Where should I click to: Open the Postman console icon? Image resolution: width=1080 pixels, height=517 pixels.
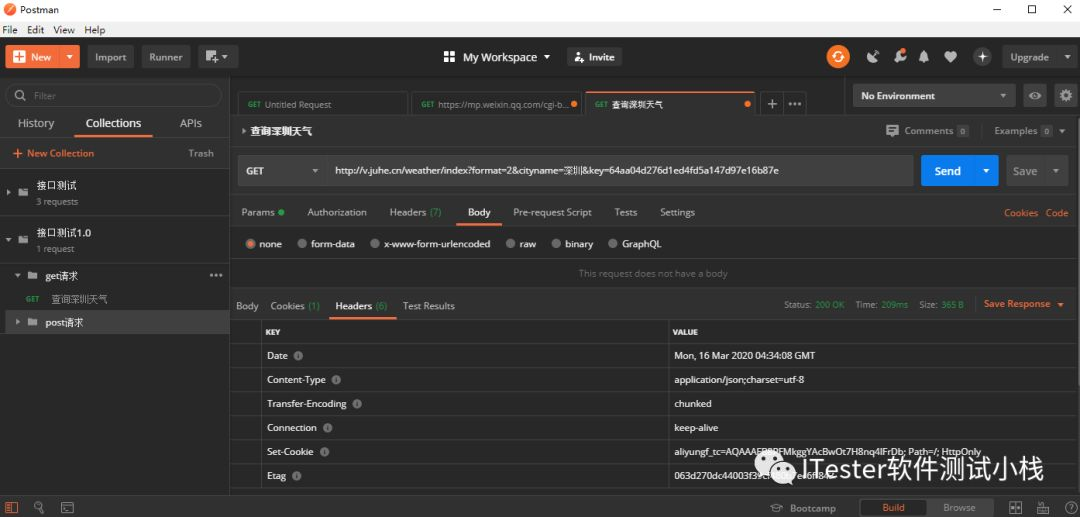click(x=68, y=507)
